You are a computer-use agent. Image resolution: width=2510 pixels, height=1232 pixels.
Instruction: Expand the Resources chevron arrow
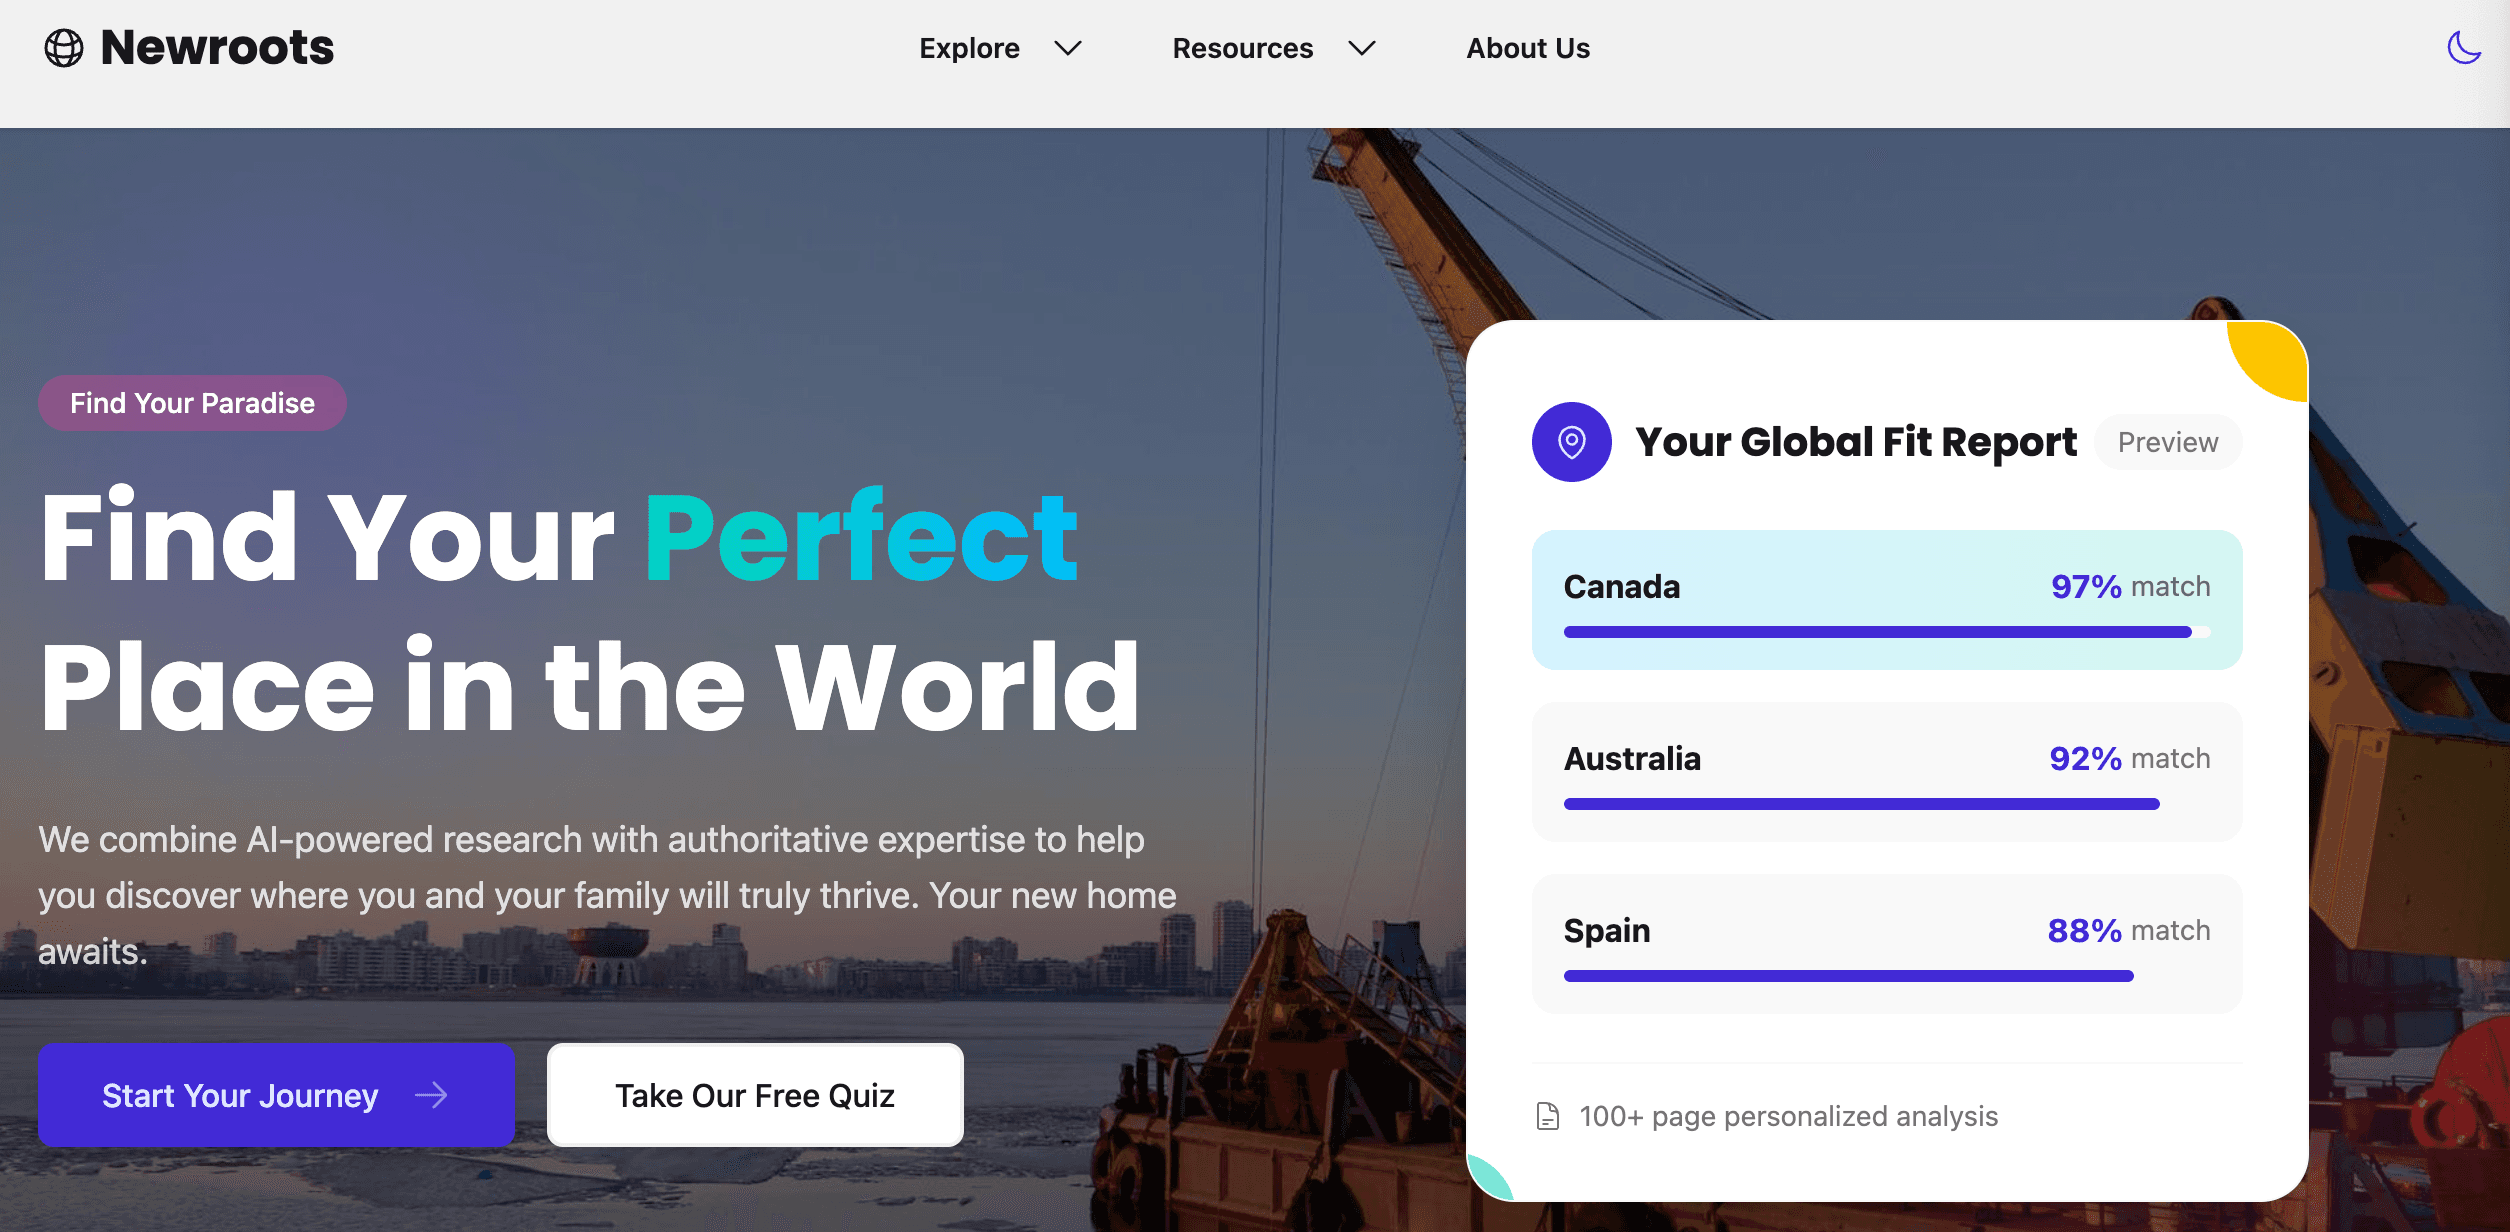1362,48
